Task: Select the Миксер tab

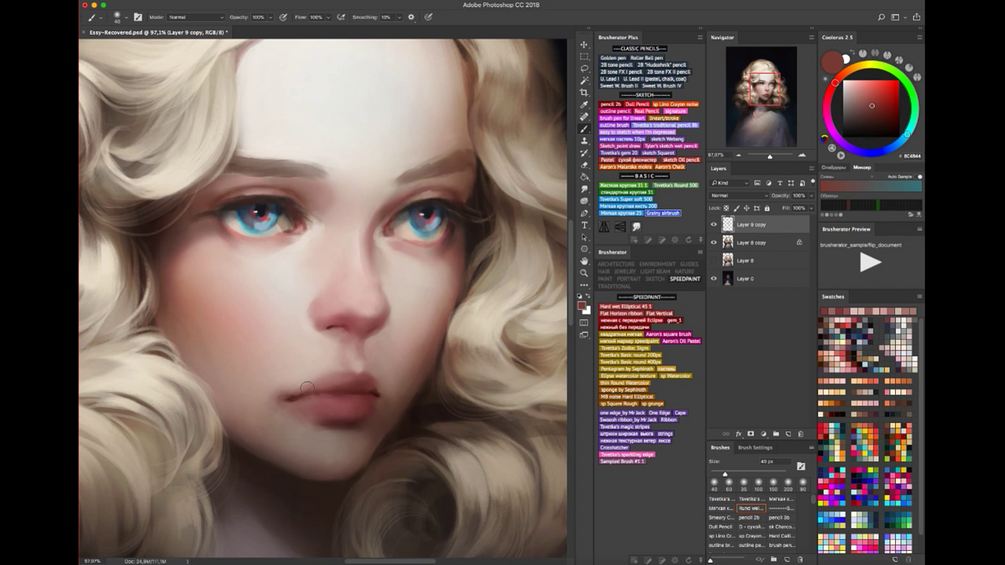Action: 862,167
